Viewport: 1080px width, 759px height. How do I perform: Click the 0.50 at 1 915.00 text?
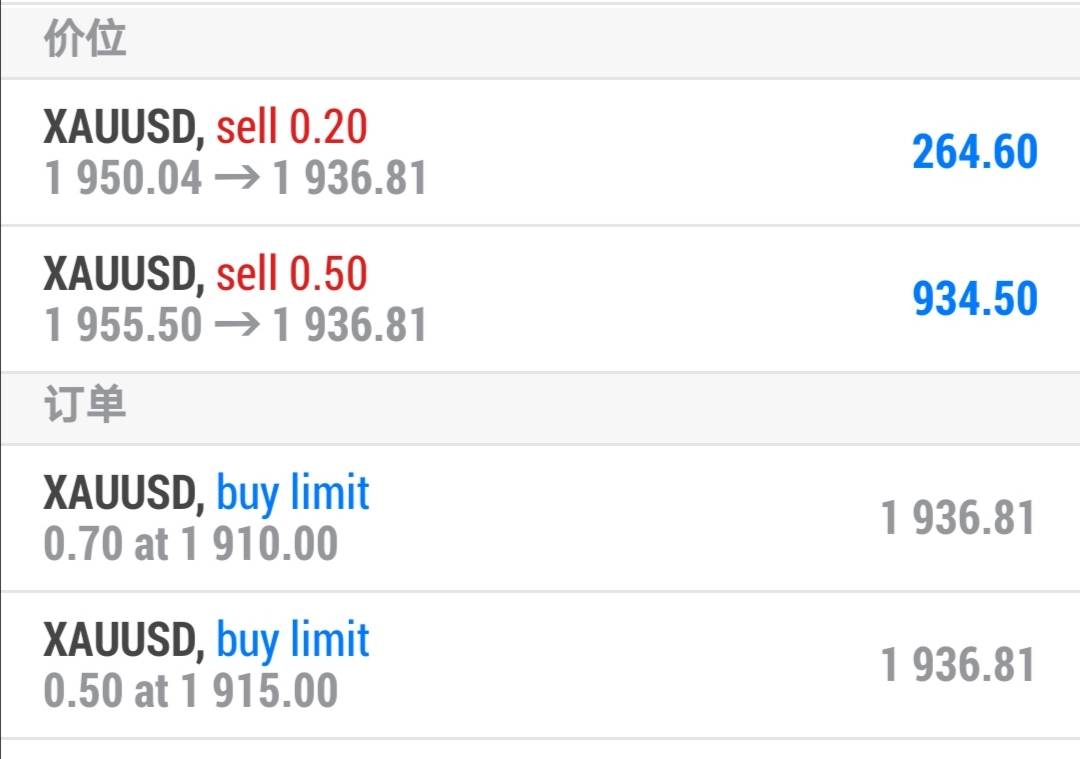point(191,692)
